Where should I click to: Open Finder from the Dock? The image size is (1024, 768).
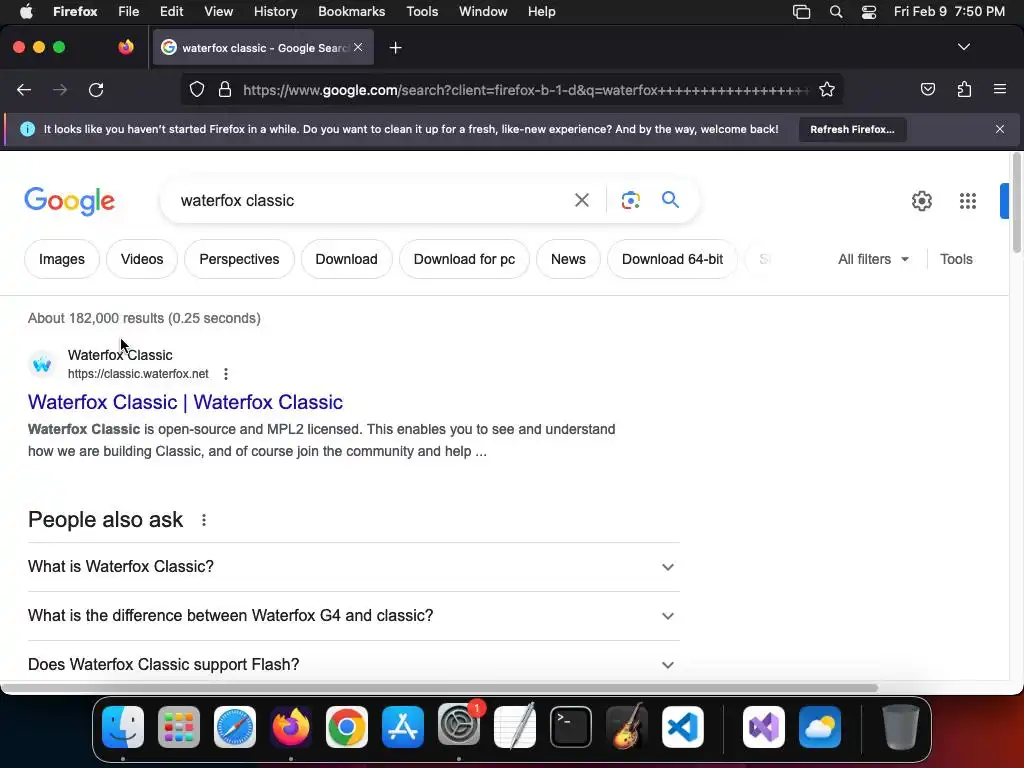123,727
